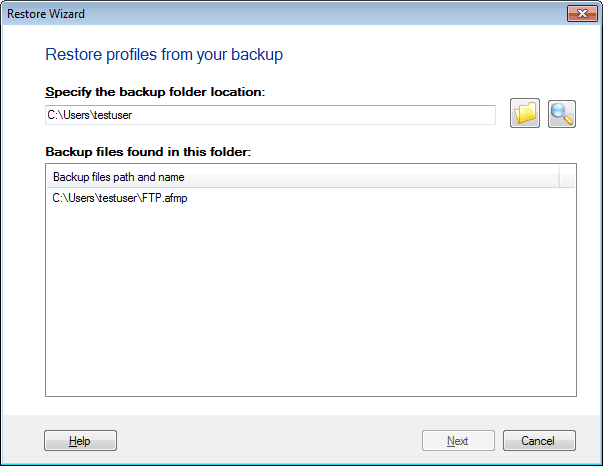This screenshot has width=603, height=466.
Task: Click the browse folder icon
Action: point(525,114)
